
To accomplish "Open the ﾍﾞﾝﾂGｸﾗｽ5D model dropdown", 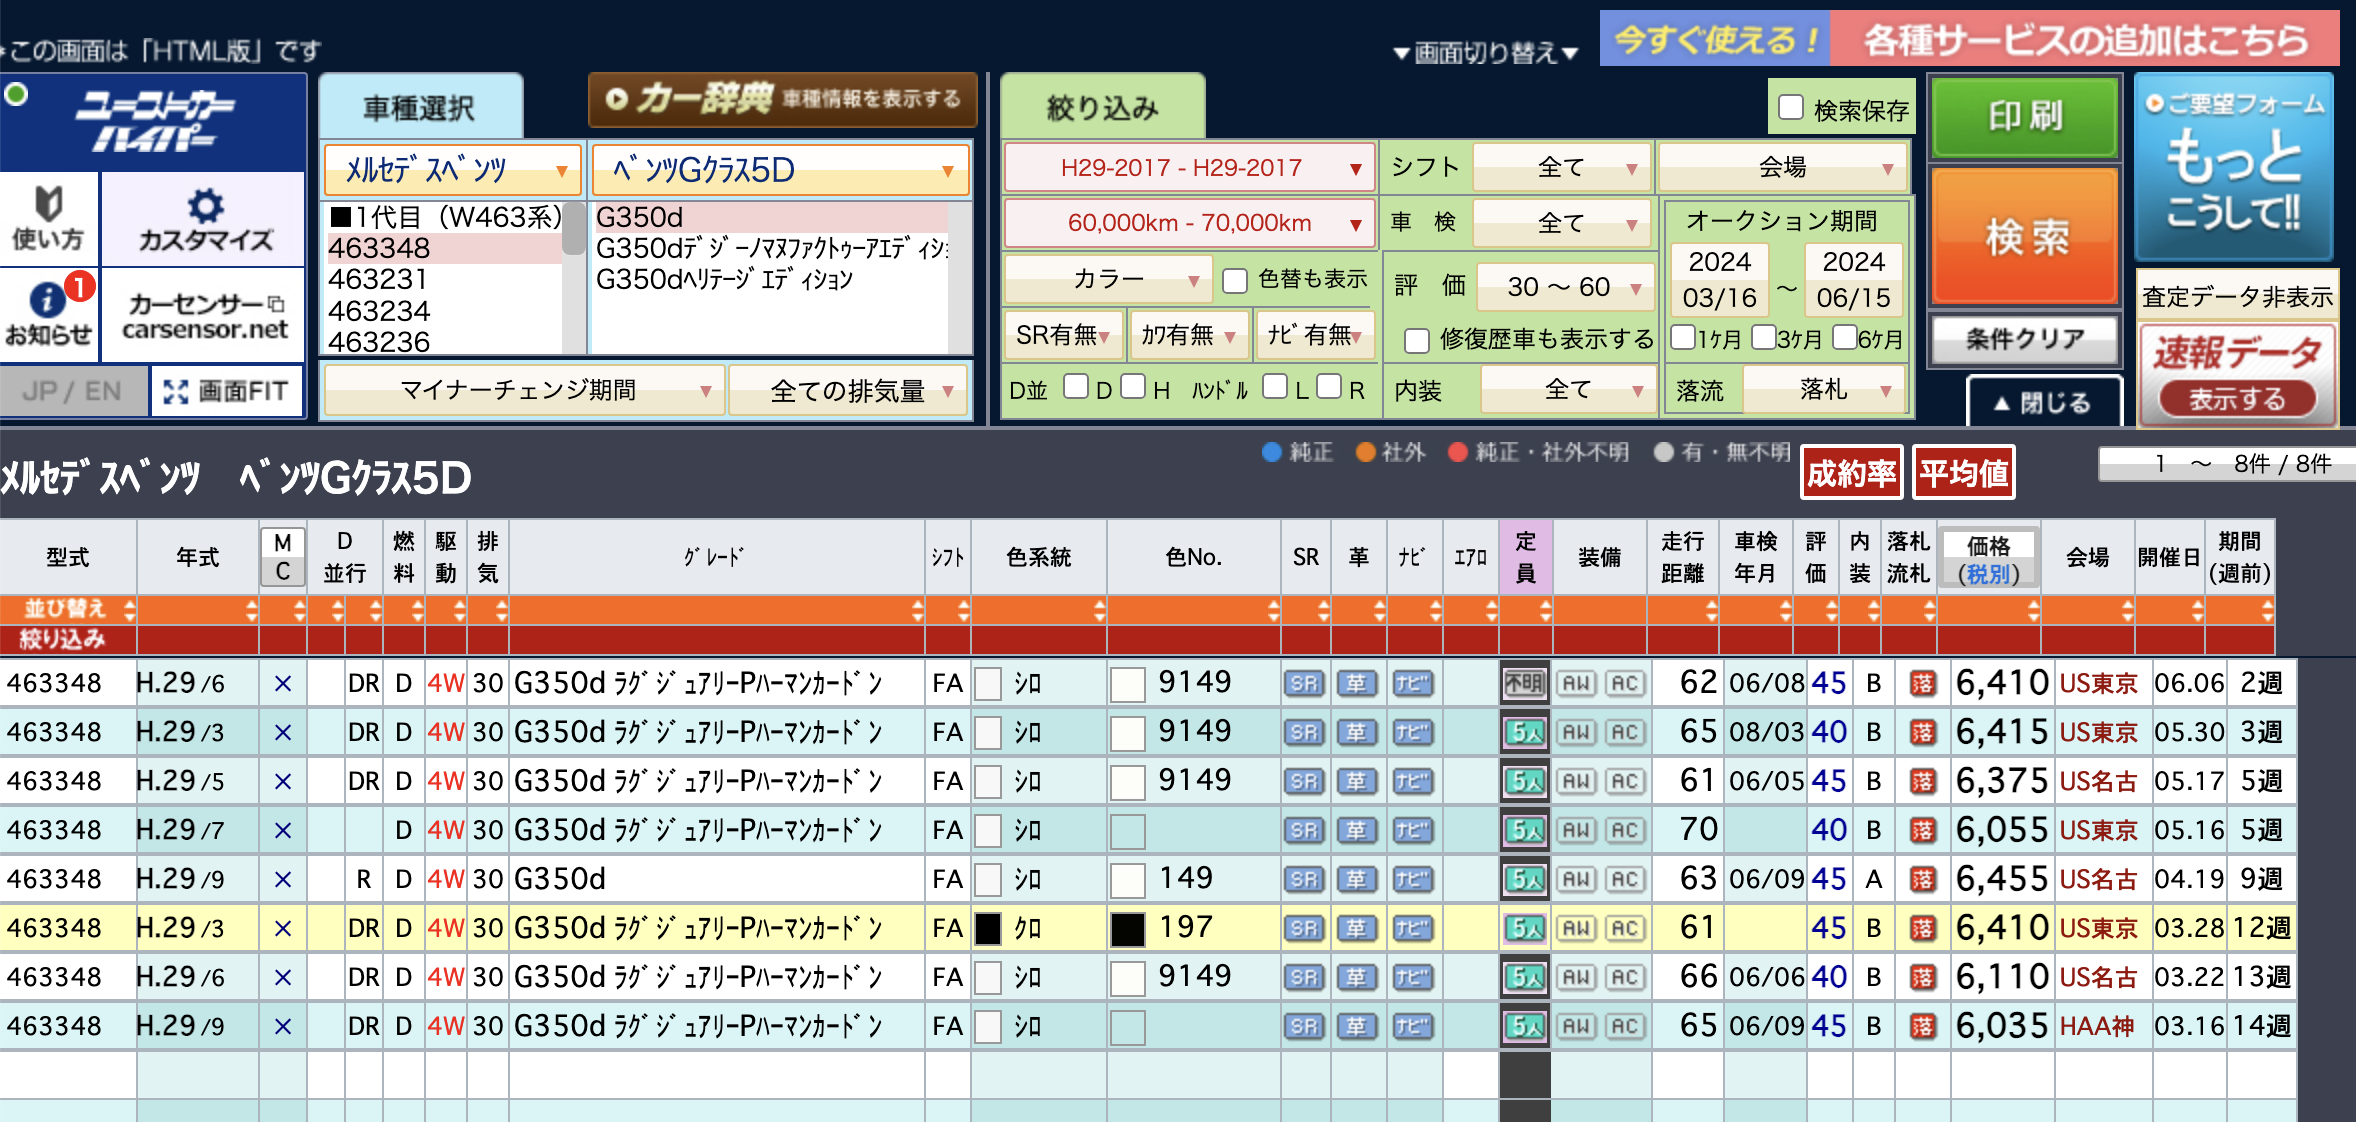I will click(780, 170).
